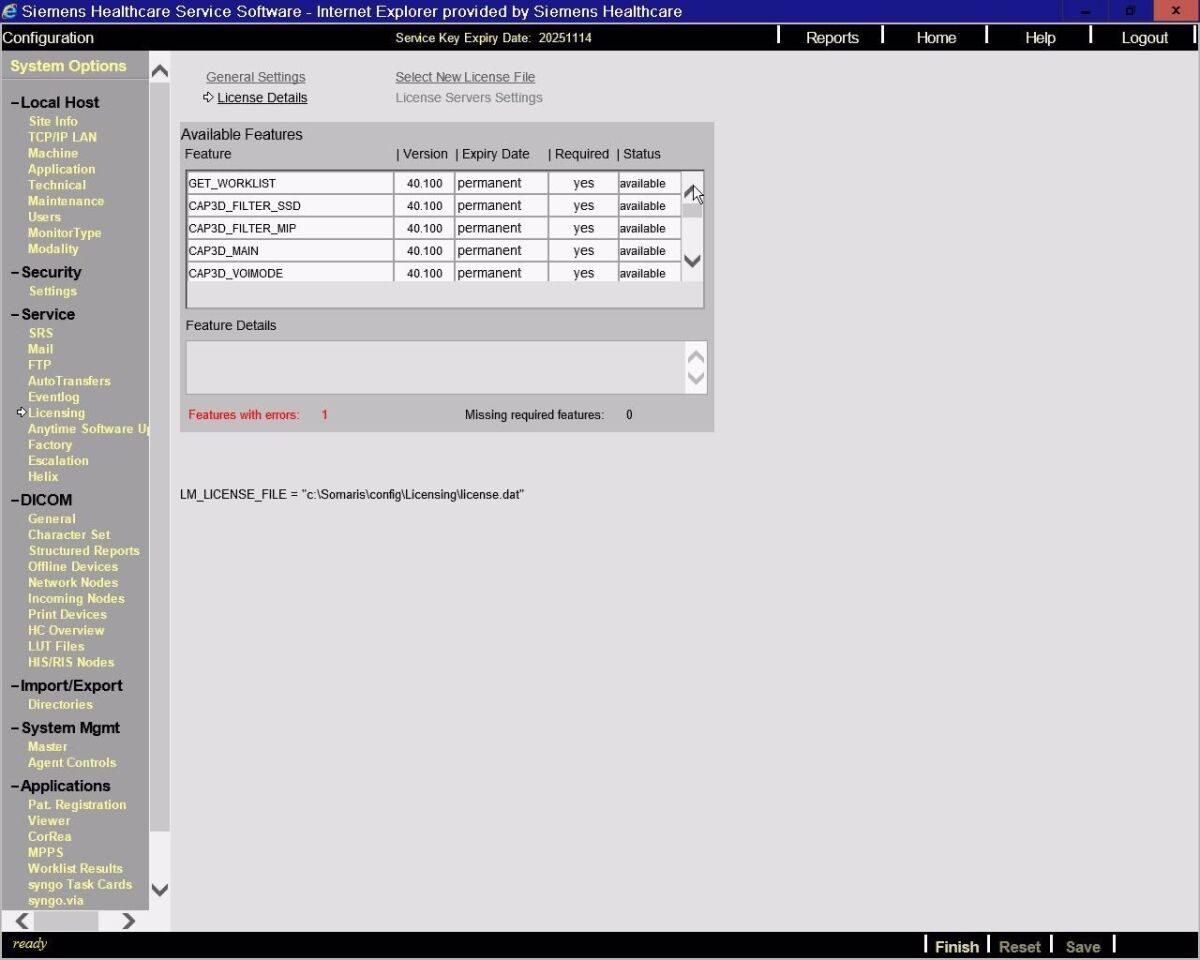
Task: Click features table scroll up arrow
Action: [x=692, y=190]
